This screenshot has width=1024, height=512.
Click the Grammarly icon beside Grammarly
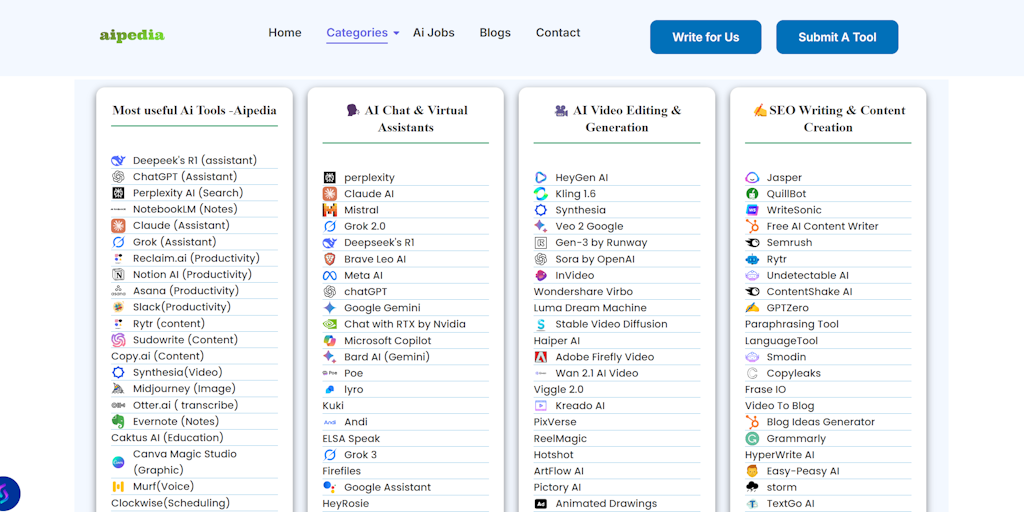tap(752, 439)
